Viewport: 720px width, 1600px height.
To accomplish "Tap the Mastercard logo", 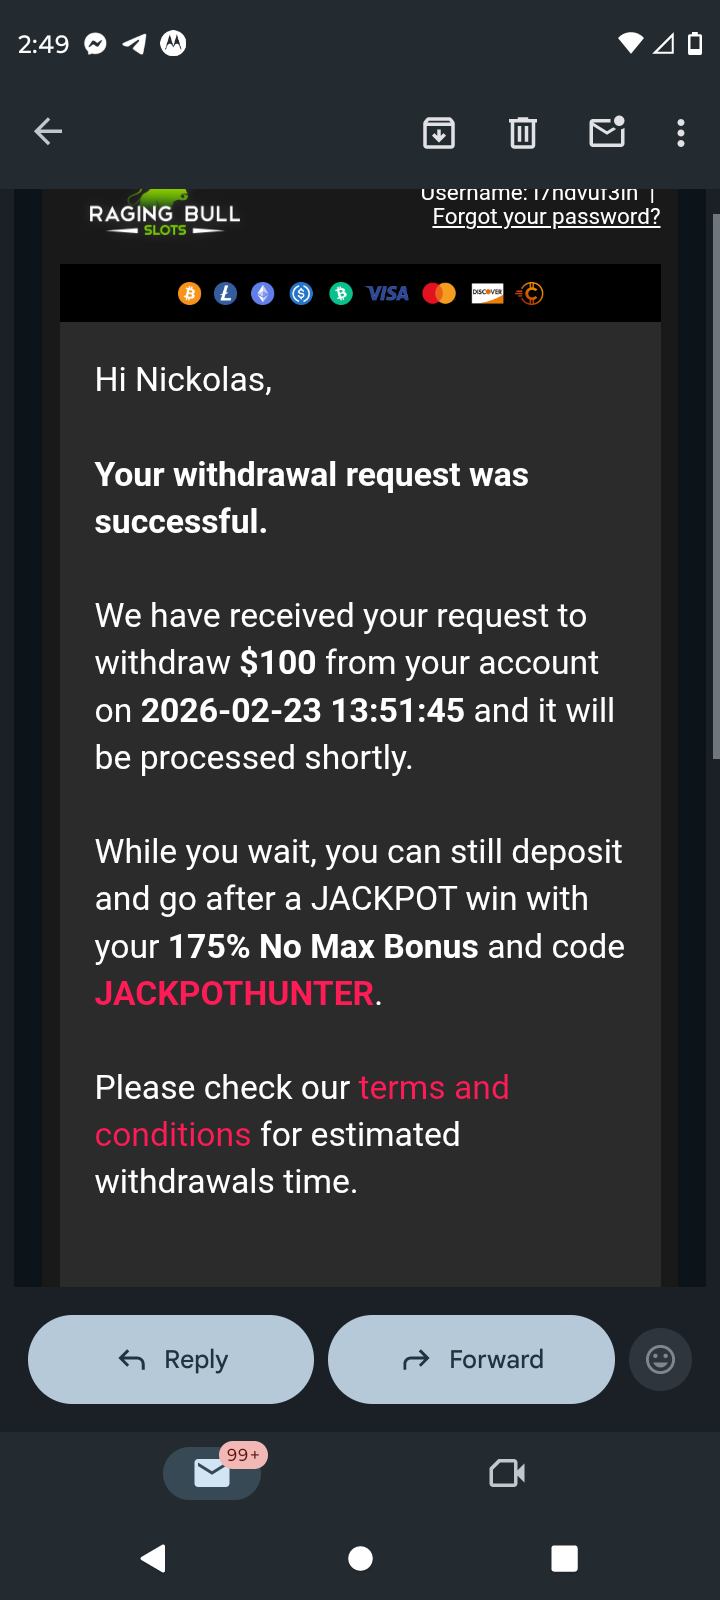I will [439, 293].
